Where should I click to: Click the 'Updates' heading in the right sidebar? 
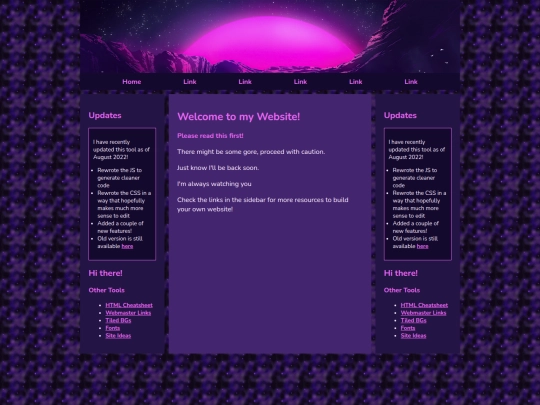pos(400,115)
